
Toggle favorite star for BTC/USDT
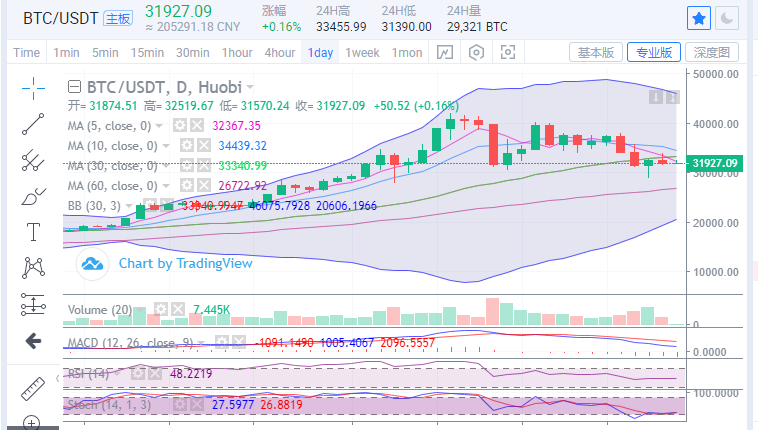[x=699, y=19]
